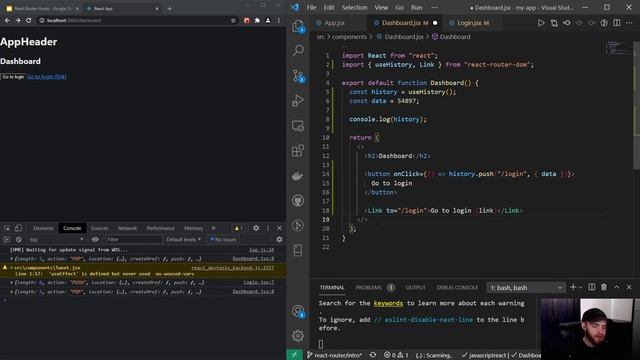This screenshot has width=640, height=360.
Task: Click the react-router/intro branch in status bar
Action: tap(334, 355)
